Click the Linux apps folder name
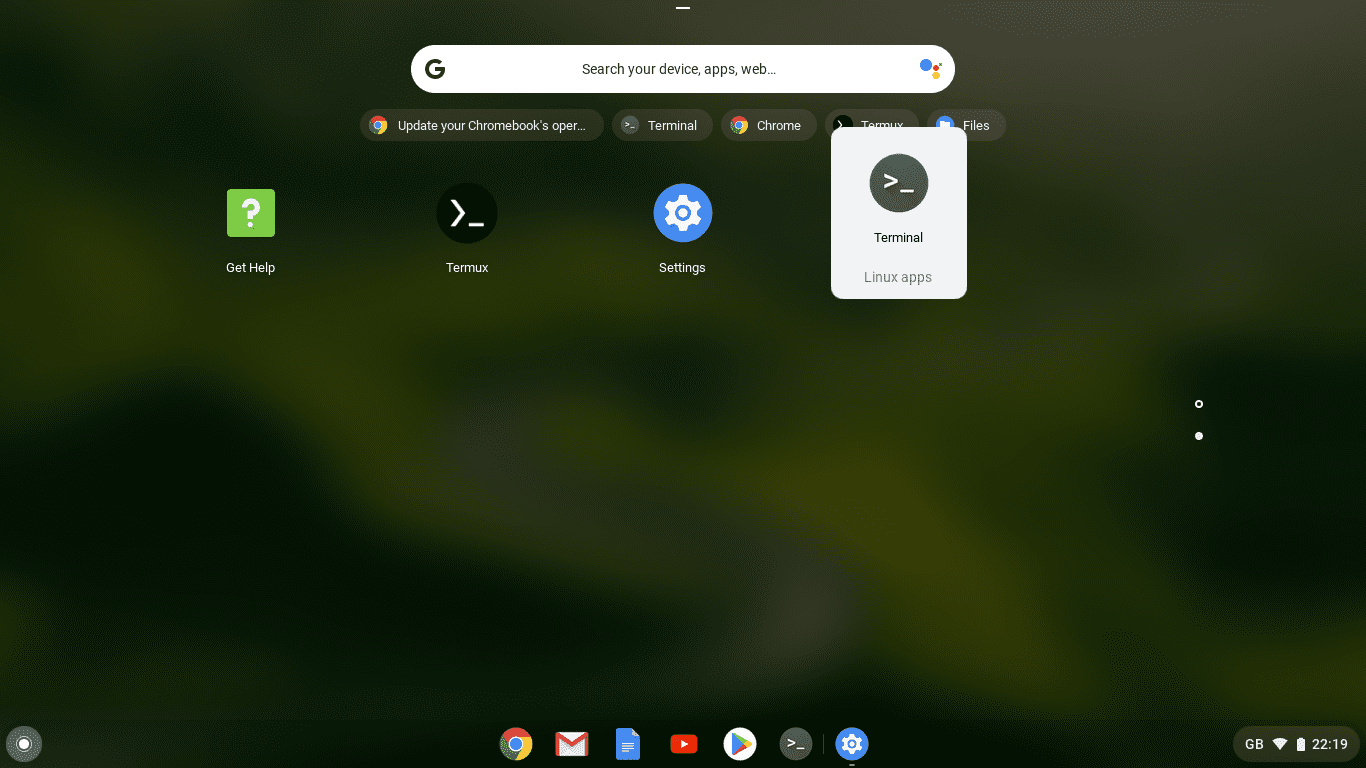 898,277
